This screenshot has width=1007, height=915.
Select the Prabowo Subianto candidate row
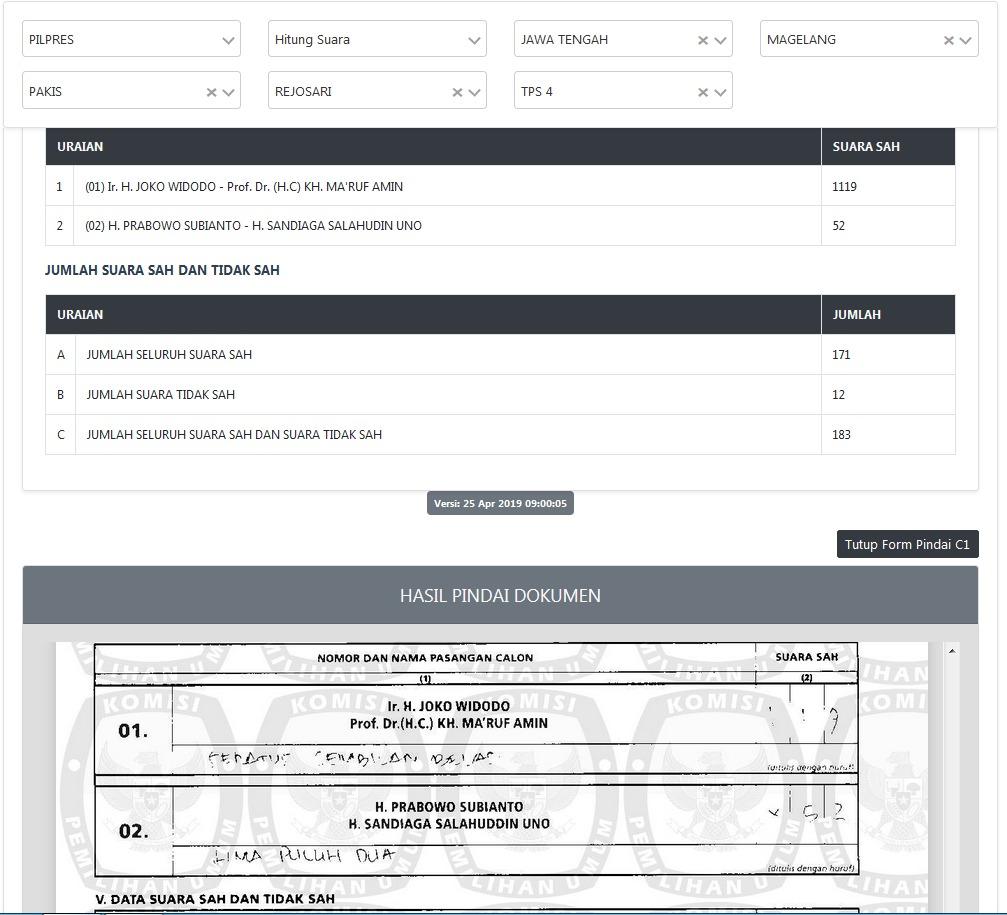point(500,225)
